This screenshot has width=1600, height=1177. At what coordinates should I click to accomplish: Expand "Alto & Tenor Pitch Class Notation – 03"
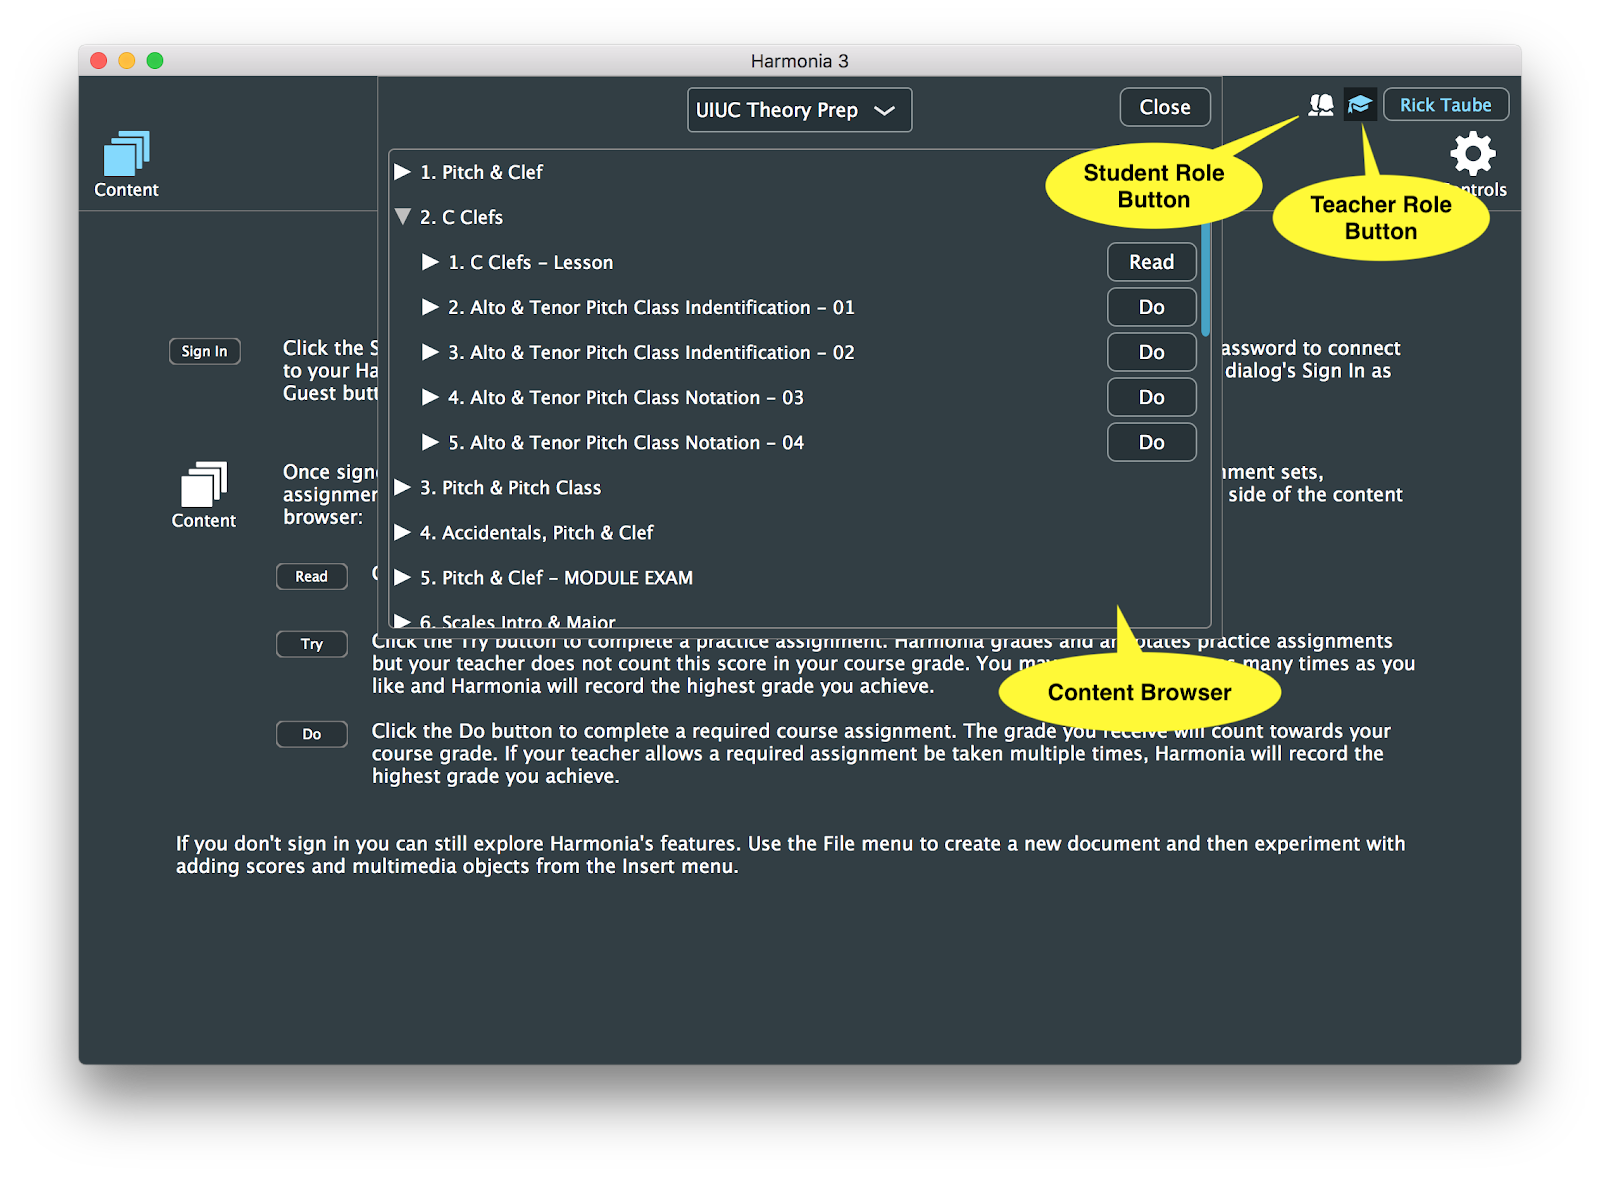431,397
